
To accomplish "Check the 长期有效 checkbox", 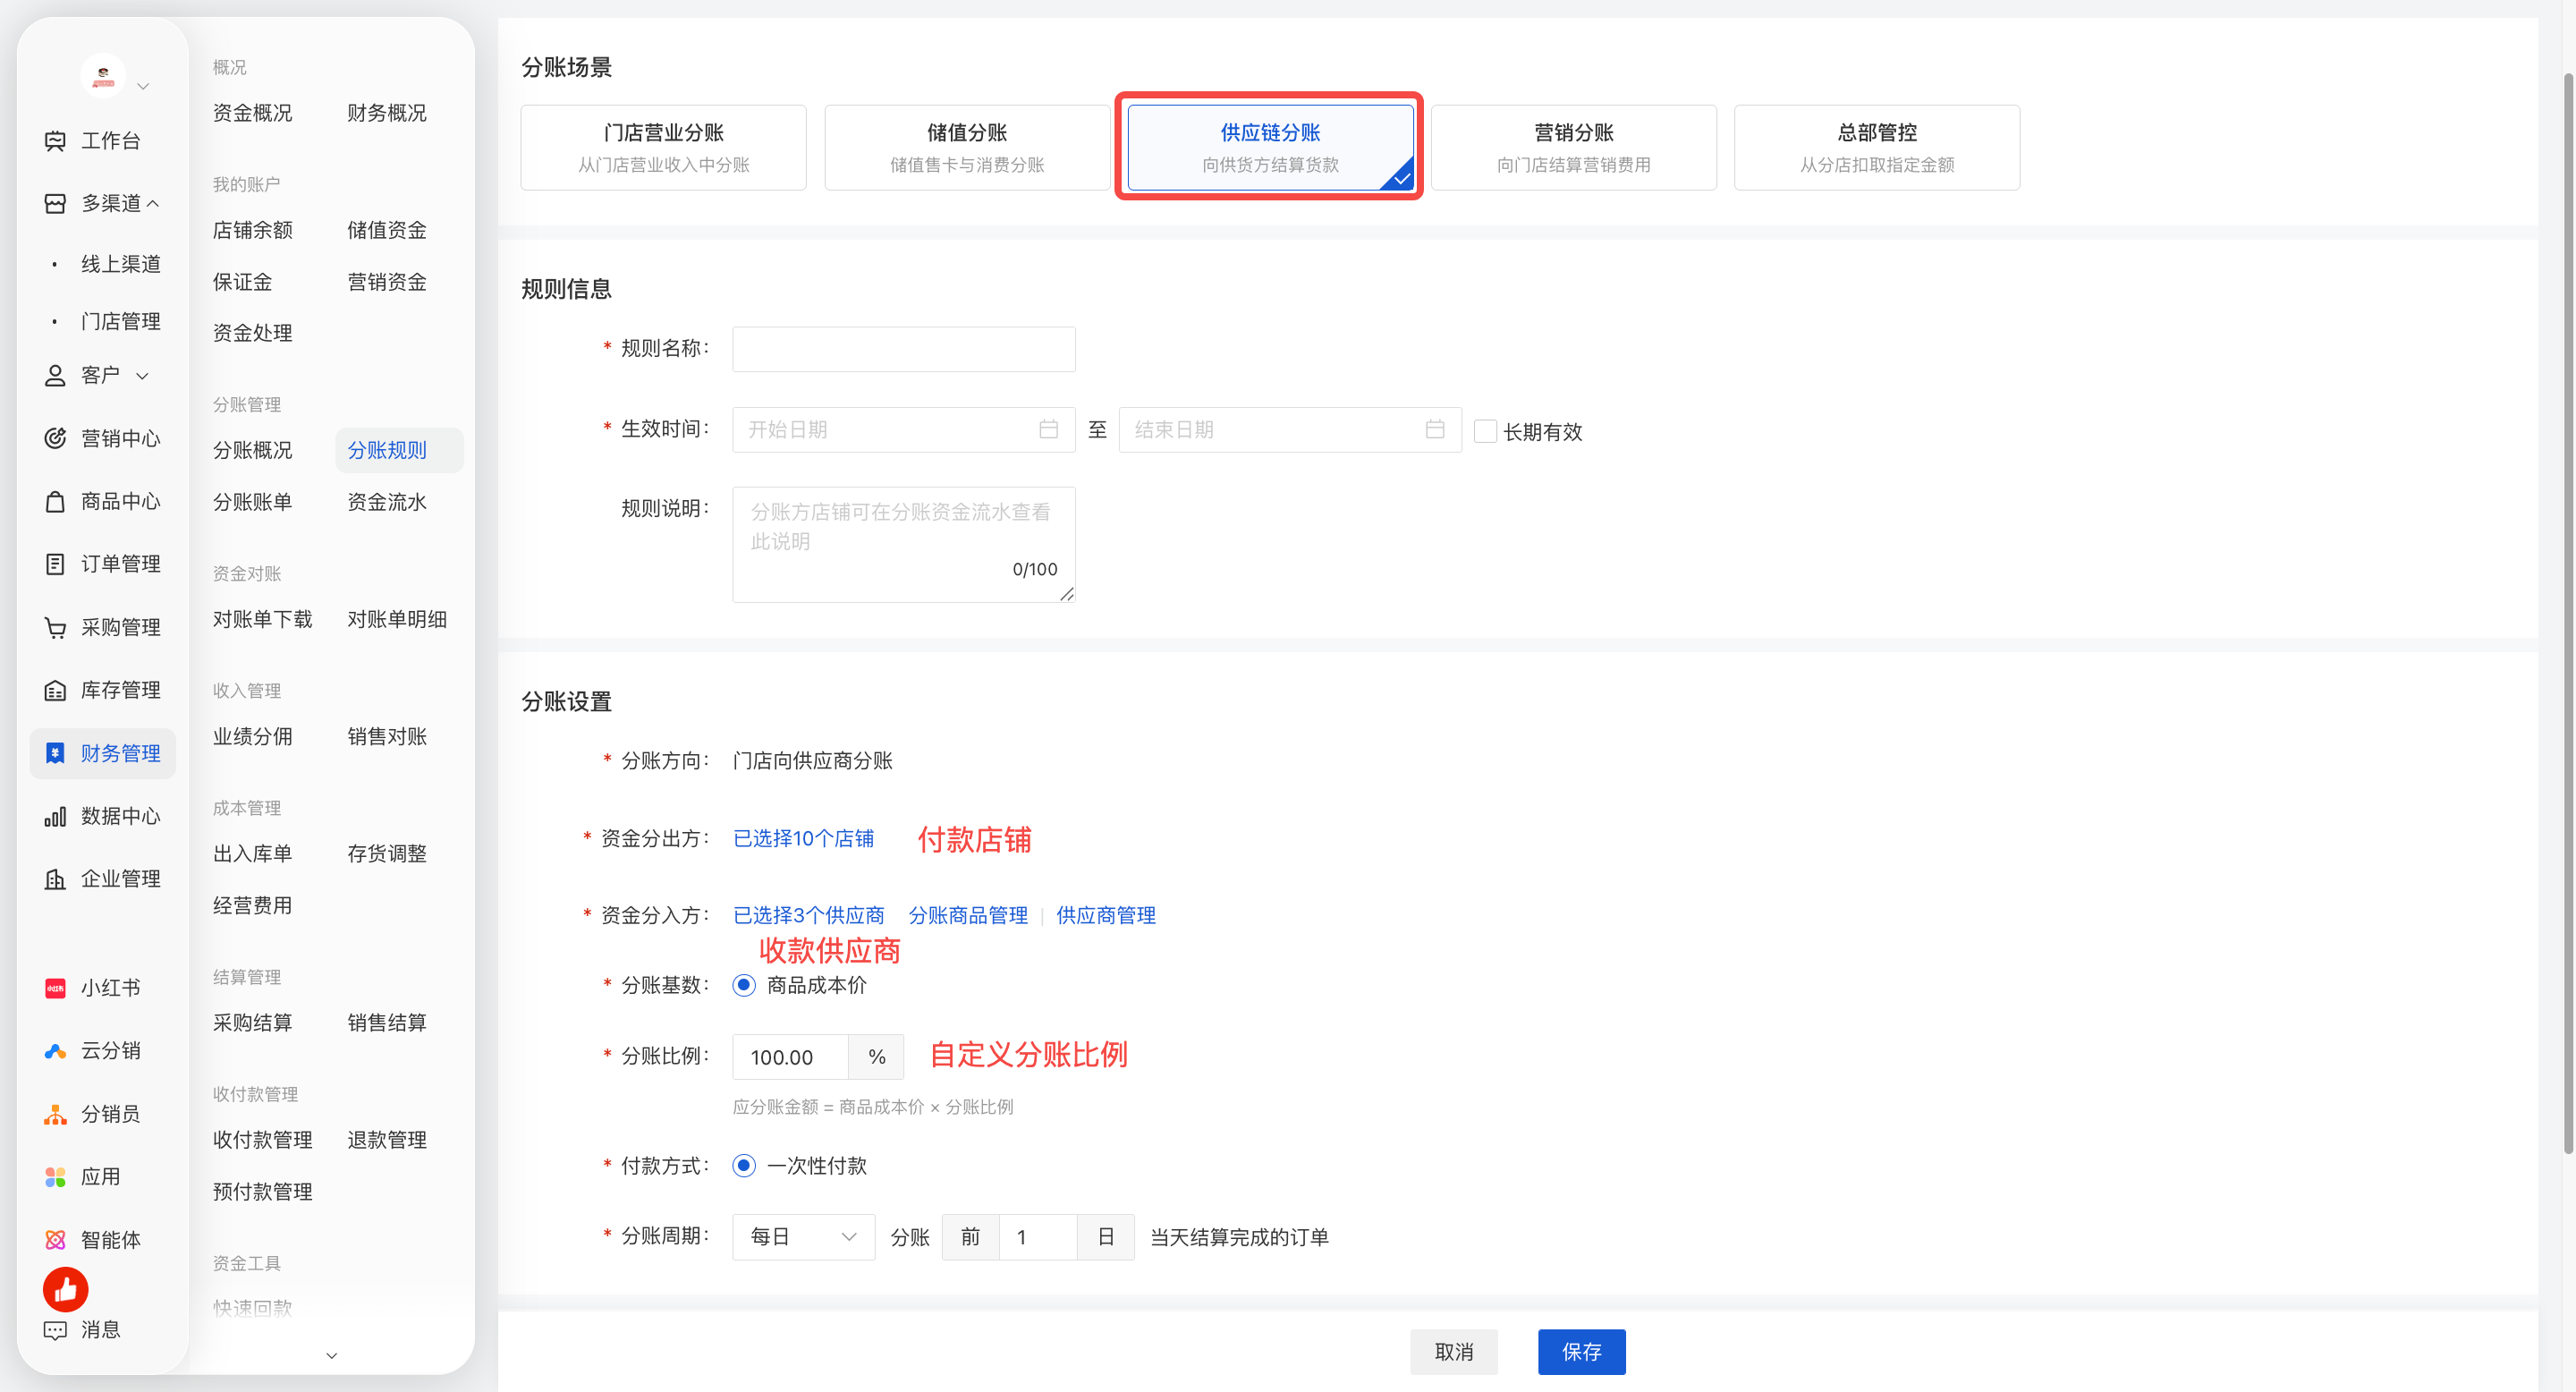I will point(1485,431).
